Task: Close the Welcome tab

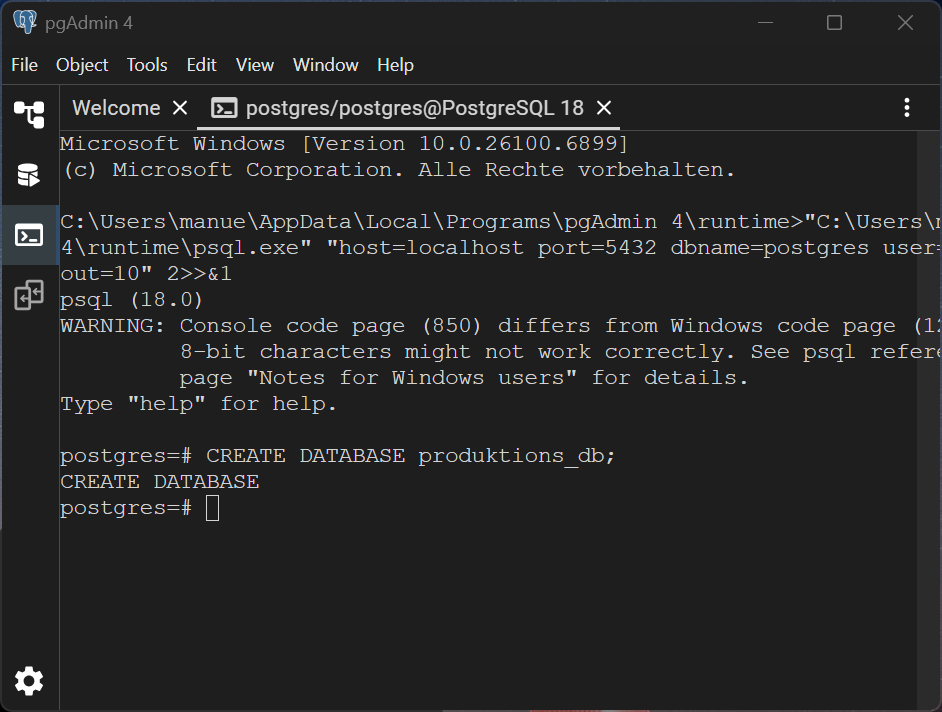Action: pyautogui.click(x=180, y=108)
